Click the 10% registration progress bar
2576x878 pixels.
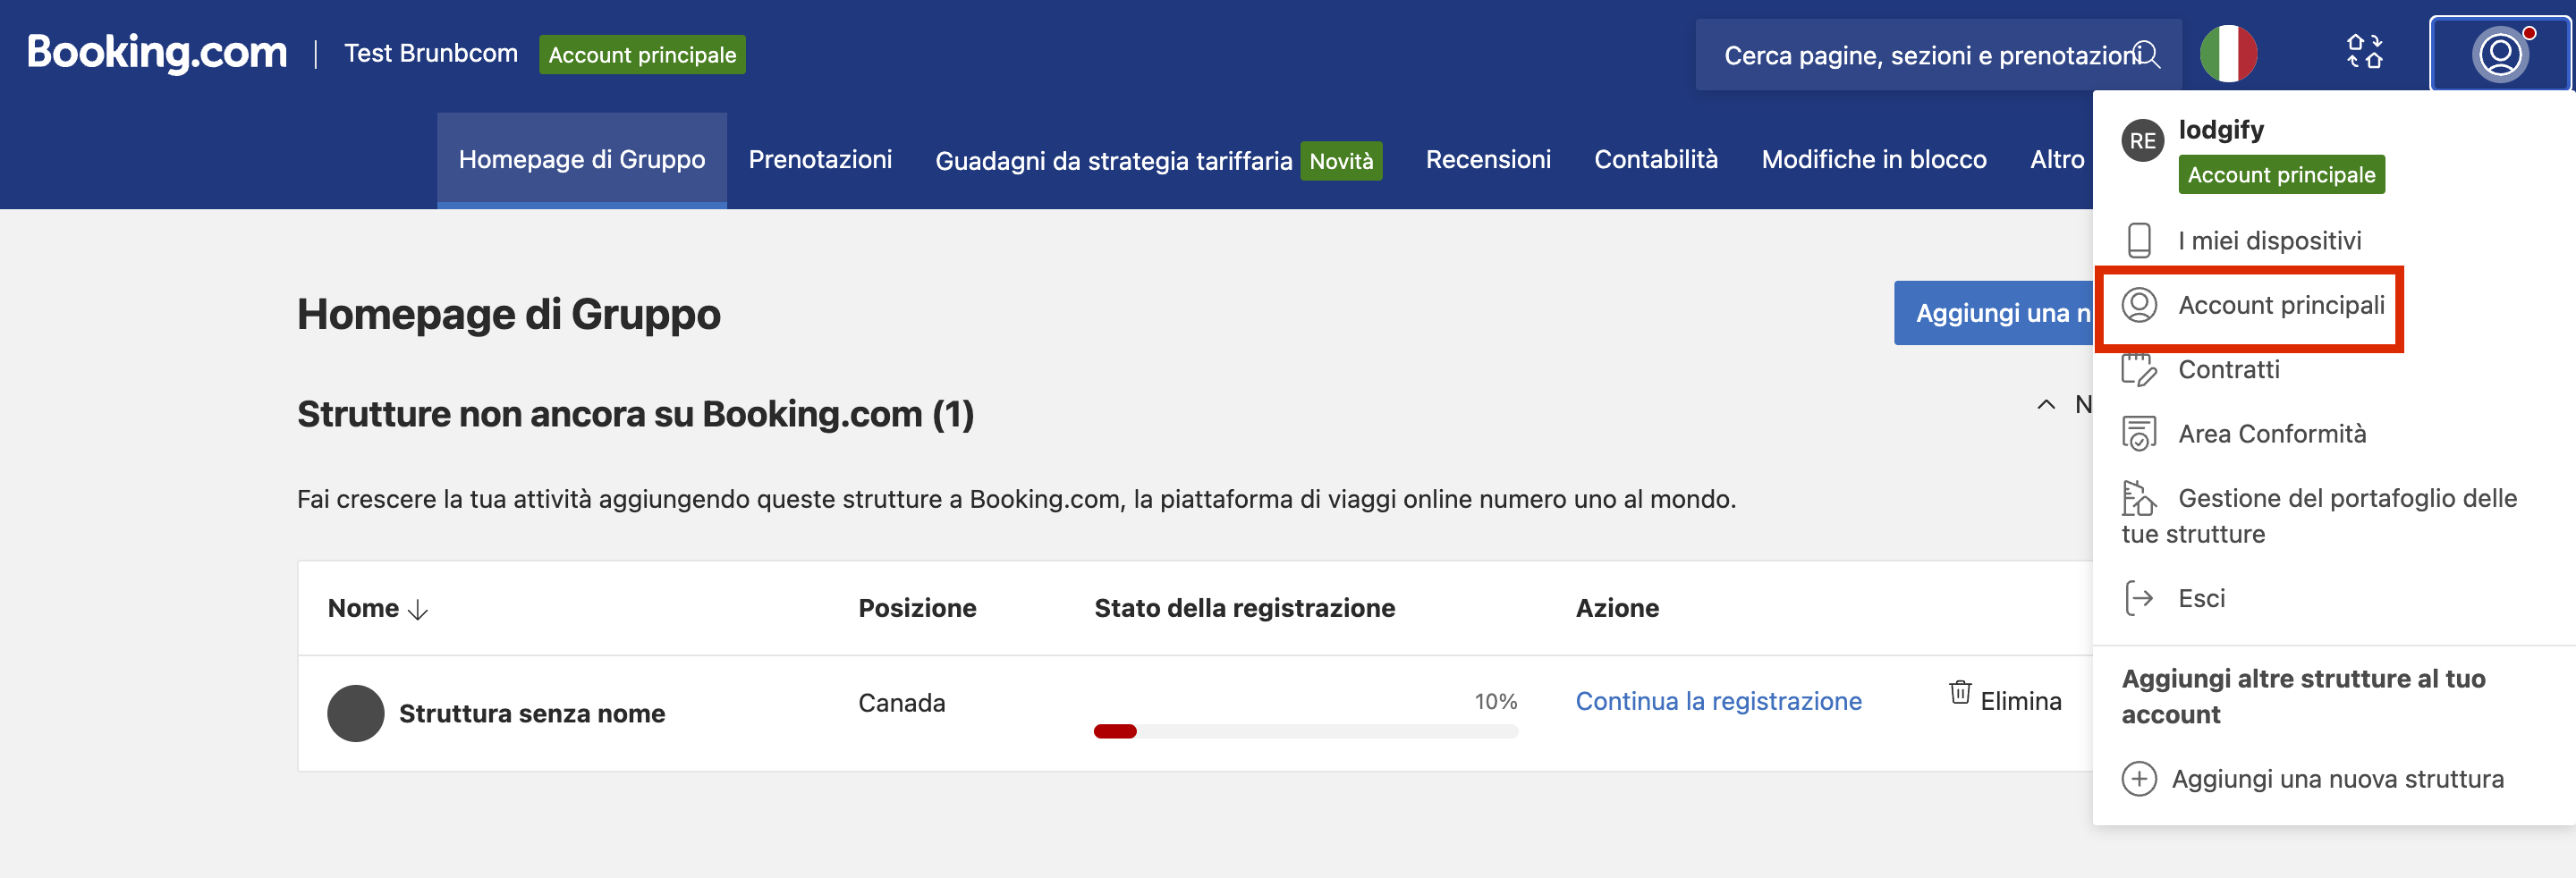pyautogui.click(x=1305, y=731)
